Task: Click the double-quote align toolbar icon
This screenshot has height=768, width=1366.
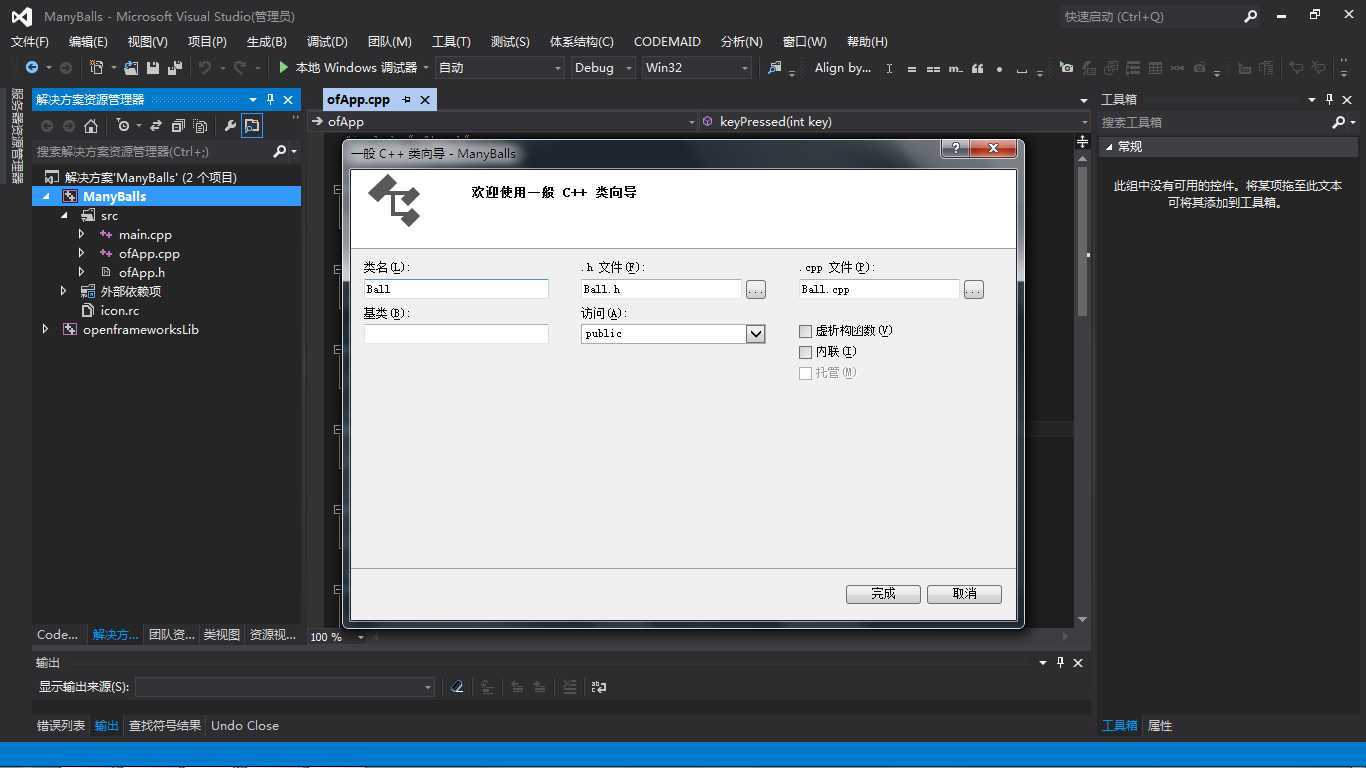Action: pyautogui.click(x=977, y=68)
